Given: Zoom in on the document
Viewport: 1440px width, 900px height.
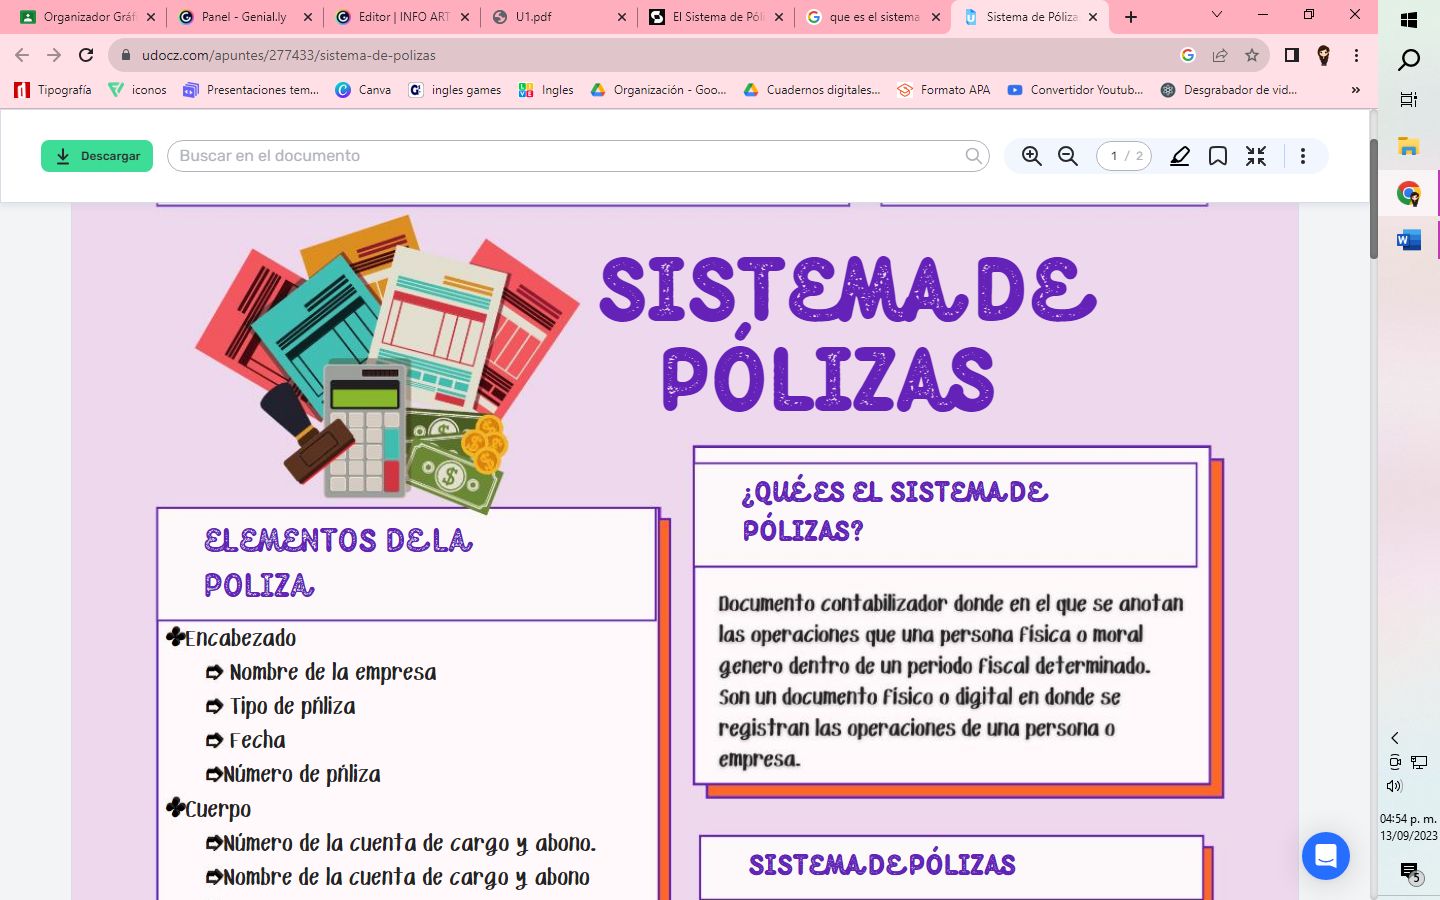Looking at the screenshot, I should 1032,156.
